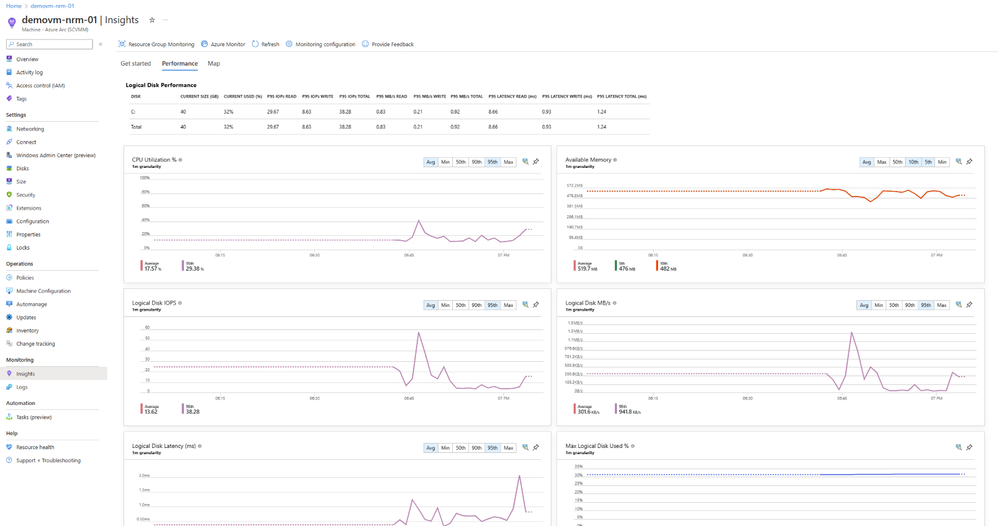
Task: Go to Home breadcrumb
Action: (13, 6)
